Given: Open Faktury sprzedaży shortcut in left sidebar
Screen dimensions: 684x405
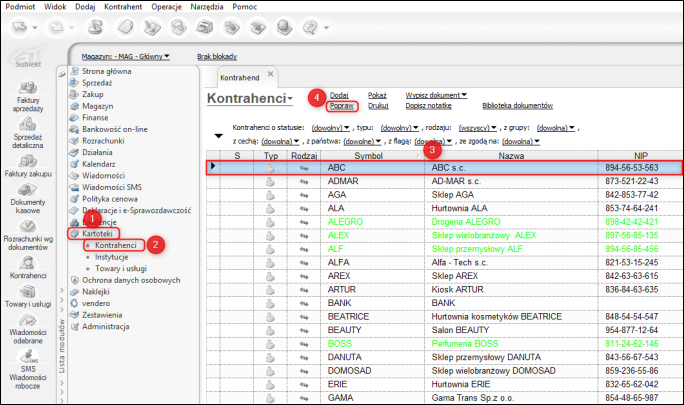Looking at the screenshot, I should [x=27, y=96].
